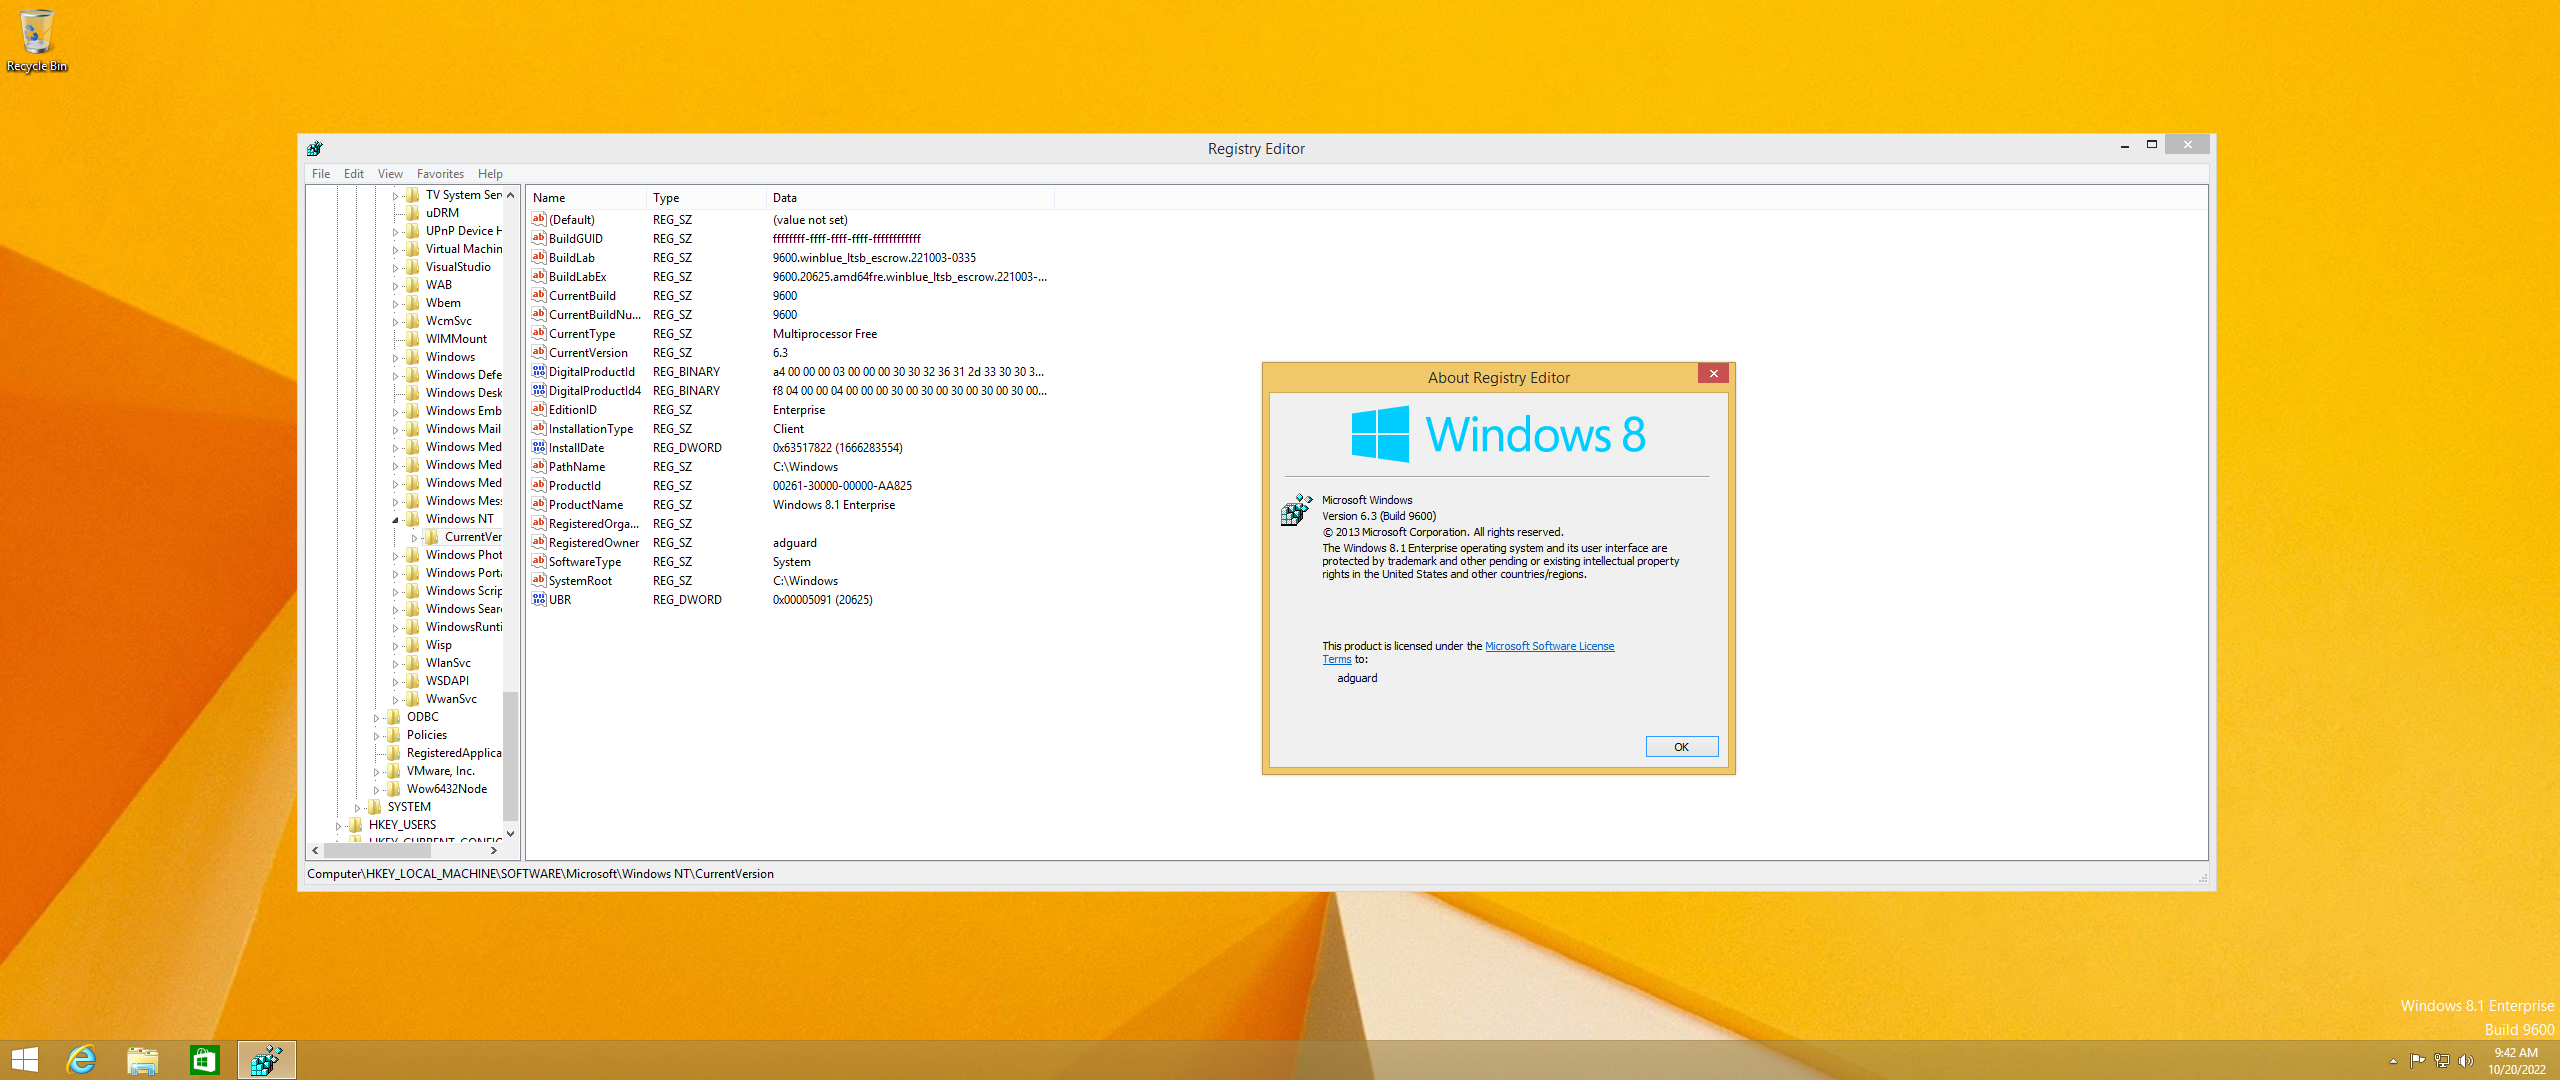Select the BuildLabEx value name
Screen dimensions: 2560x1080
pos(577,276)
